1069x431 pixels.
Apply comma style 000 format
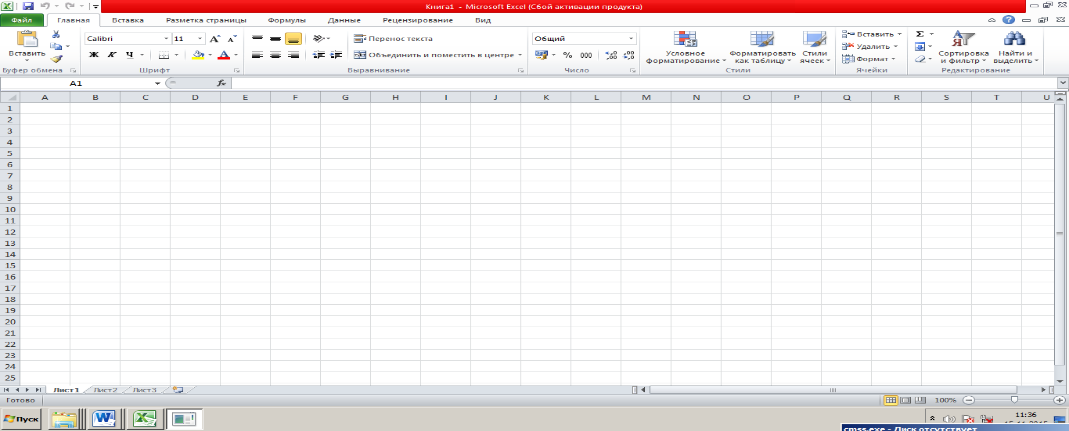pos(586,55)
